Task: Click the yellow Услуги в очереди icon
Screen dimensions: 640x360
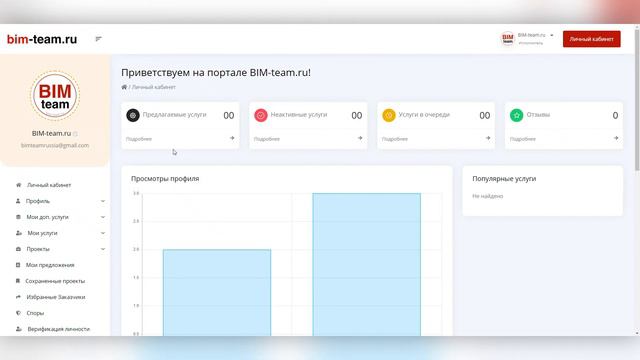Action: coord(389,116)
